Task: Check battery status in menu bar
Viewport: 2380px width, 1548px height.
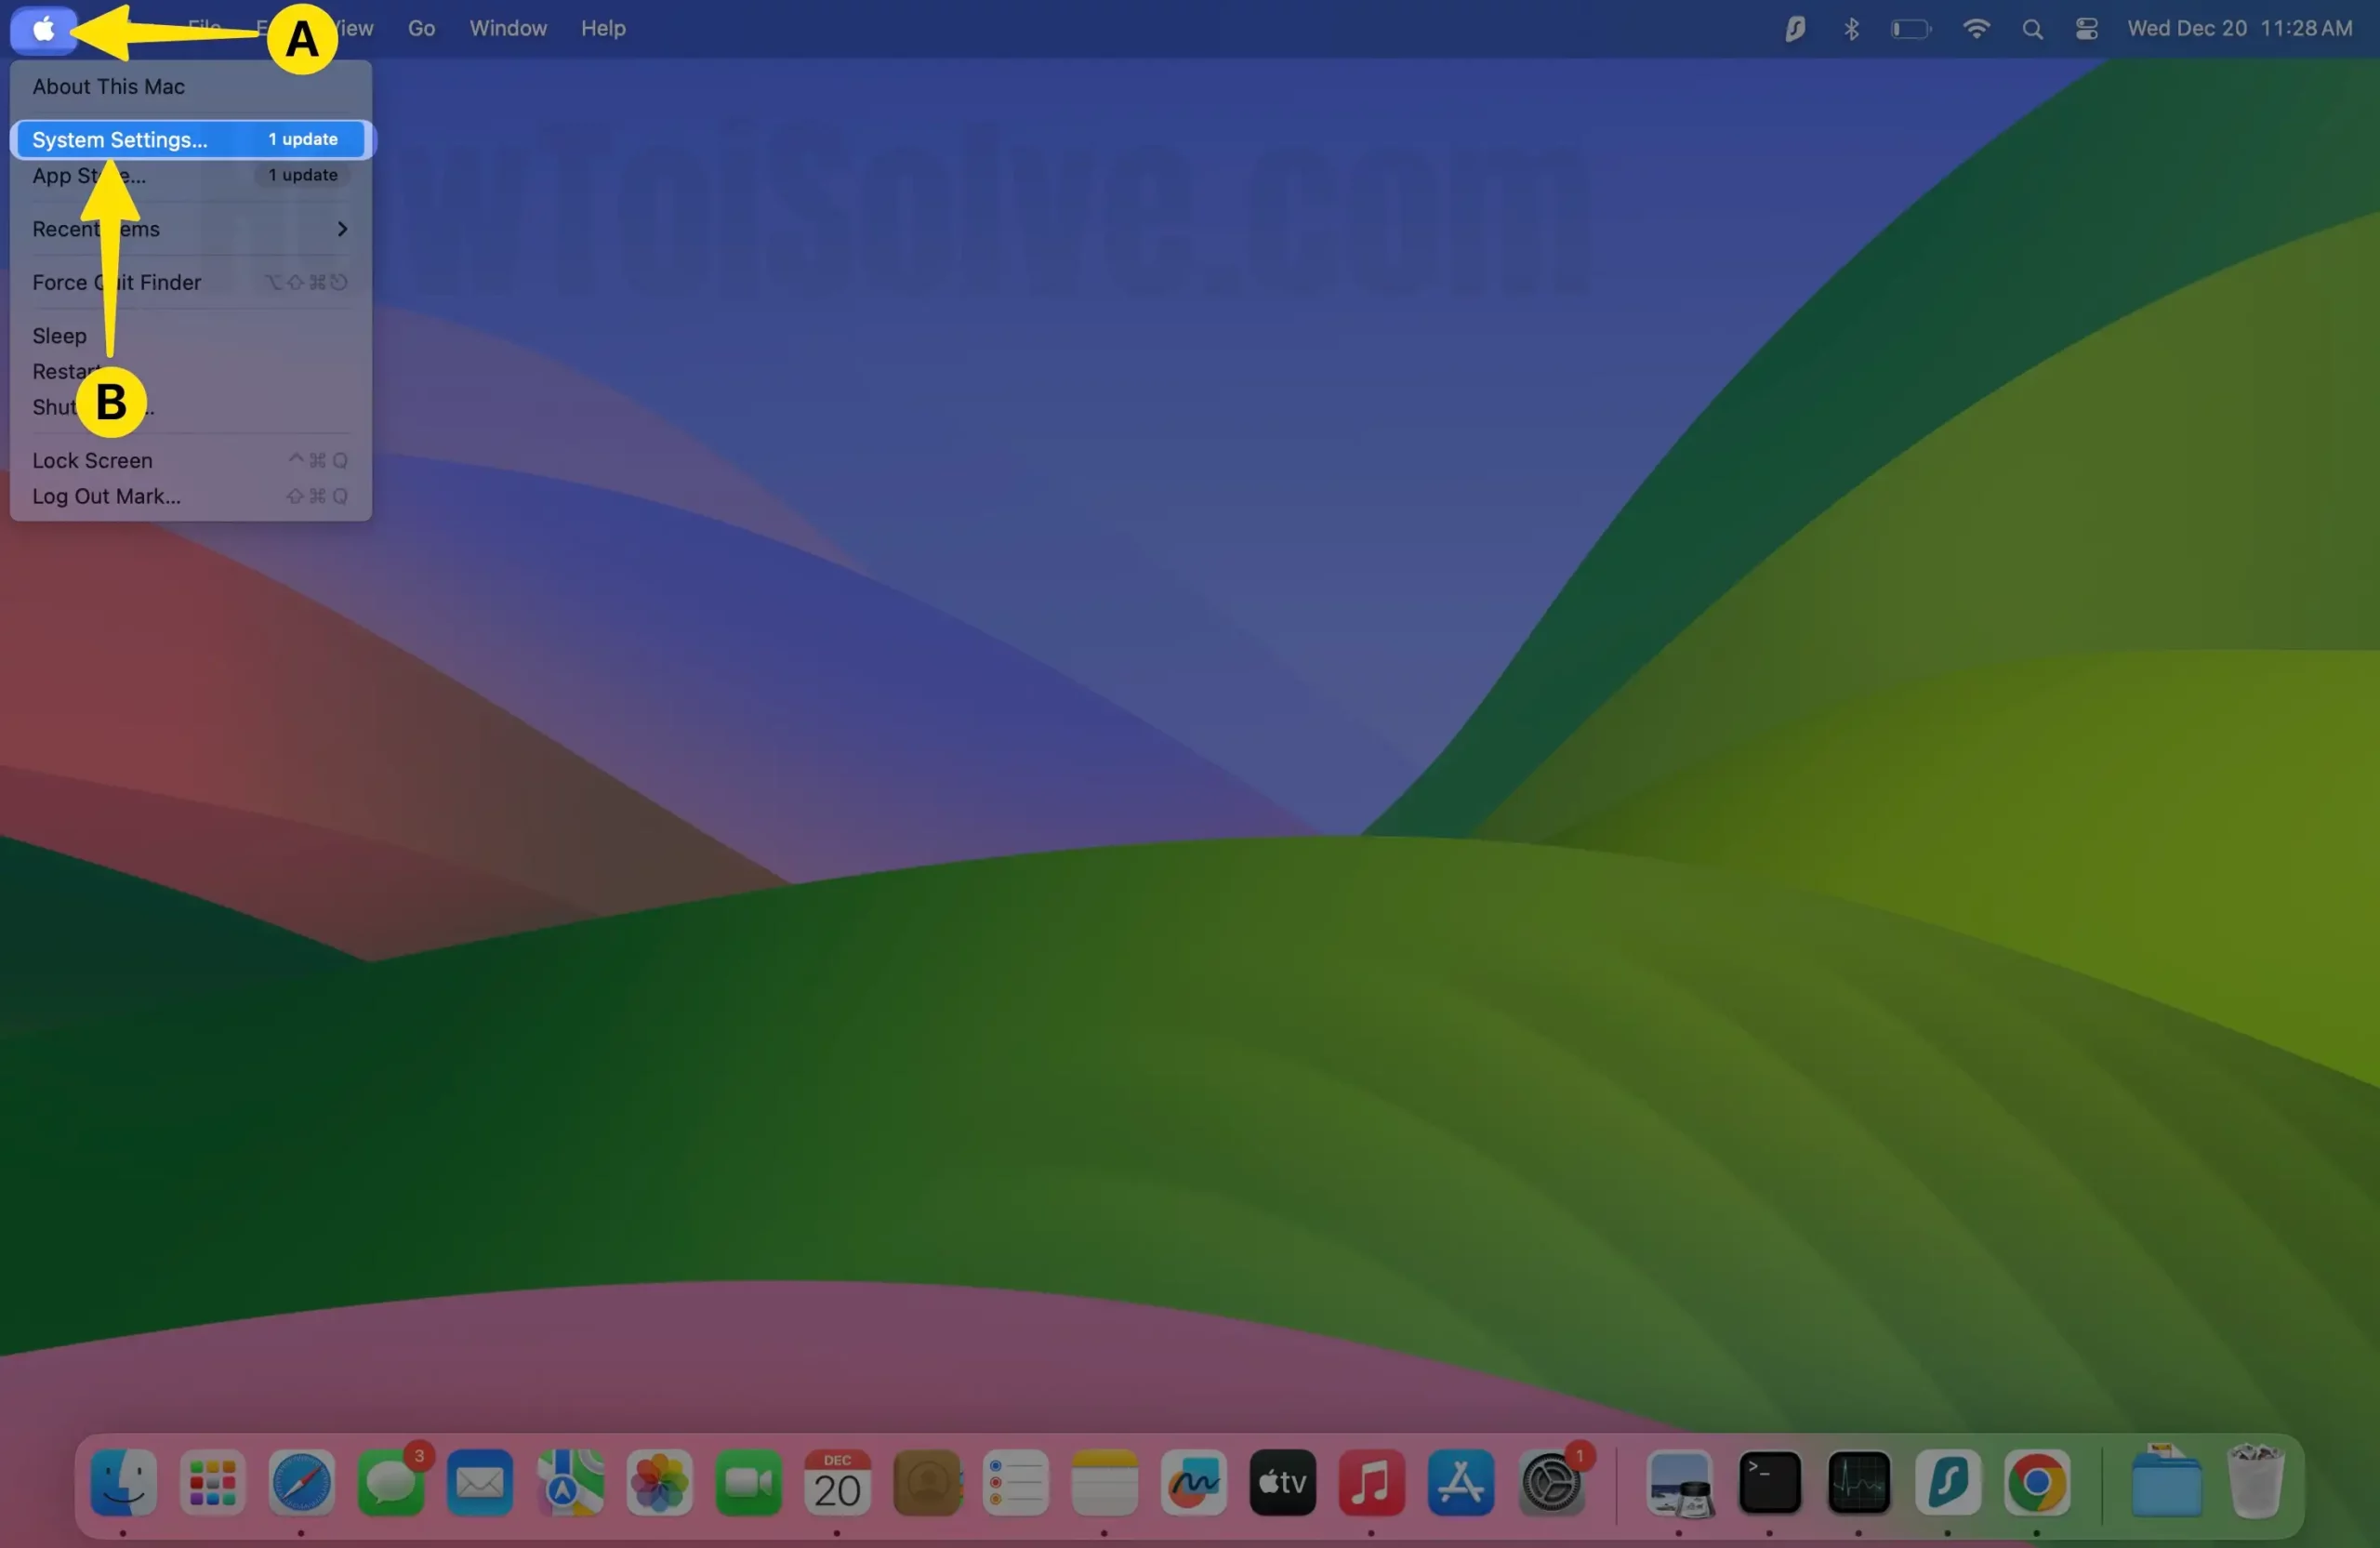Action: [1910, 29]
